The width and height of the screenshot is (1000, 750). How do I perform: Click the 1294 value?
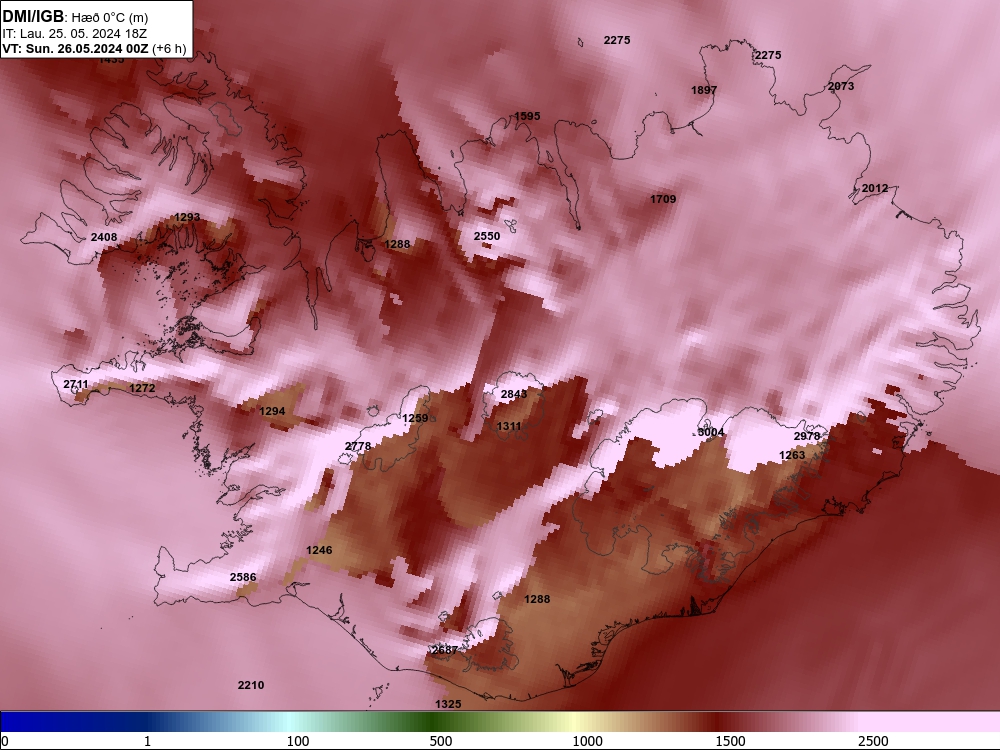click(272, 411)
